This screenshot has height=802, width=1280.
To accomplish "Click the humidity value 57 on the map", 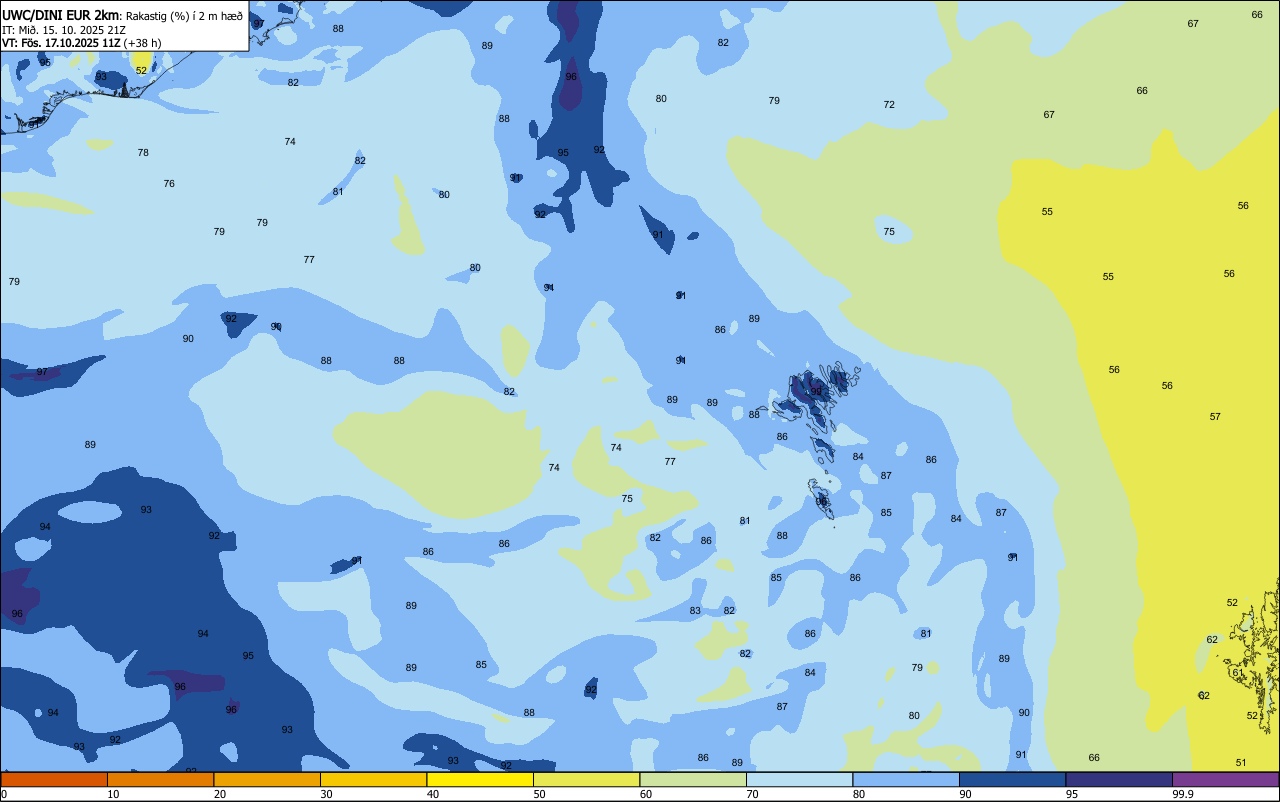I will click(x=1215, y=416).
